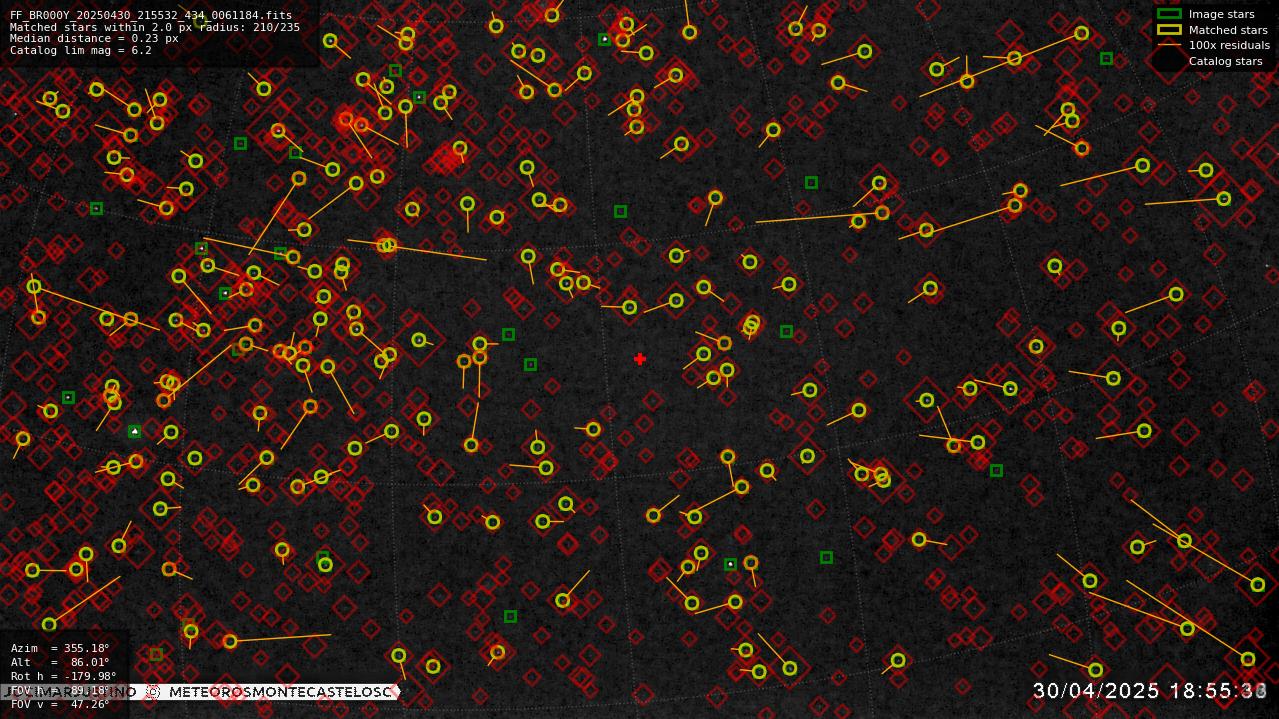
Task: Select the 'Image stars' legend label
Action: tap(1221, 14)
